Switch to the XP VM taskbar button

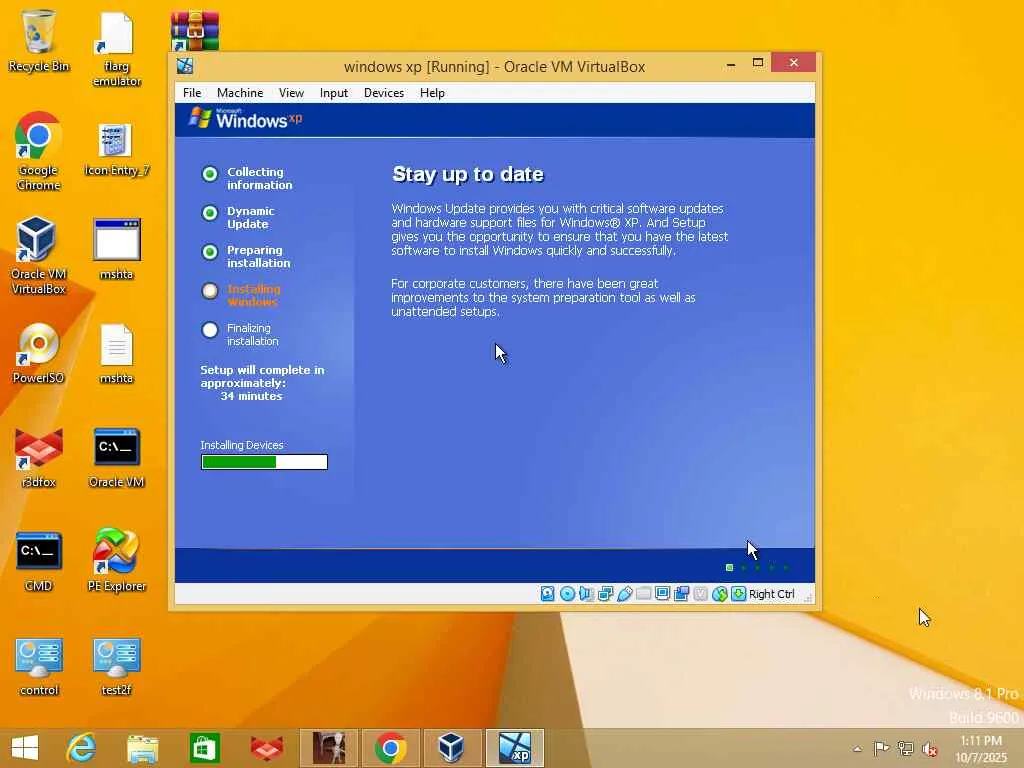[514, 748]
